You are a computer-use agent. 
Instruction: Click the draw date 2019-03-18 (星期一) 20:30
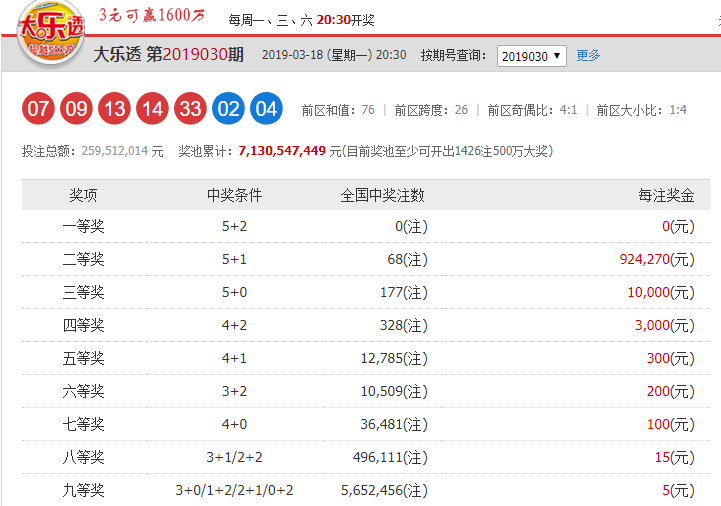point(334,55)
